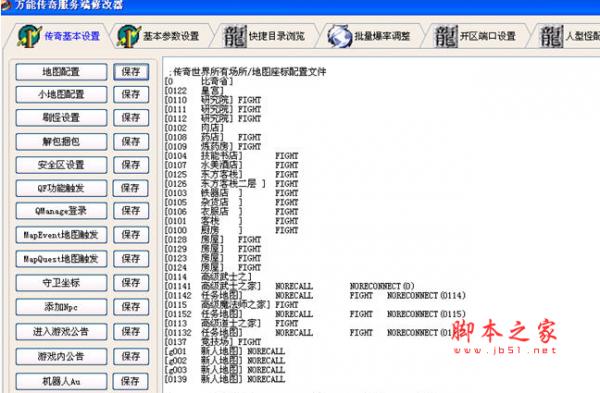Click the 基本参数设置 tab icon

(129, 36)
